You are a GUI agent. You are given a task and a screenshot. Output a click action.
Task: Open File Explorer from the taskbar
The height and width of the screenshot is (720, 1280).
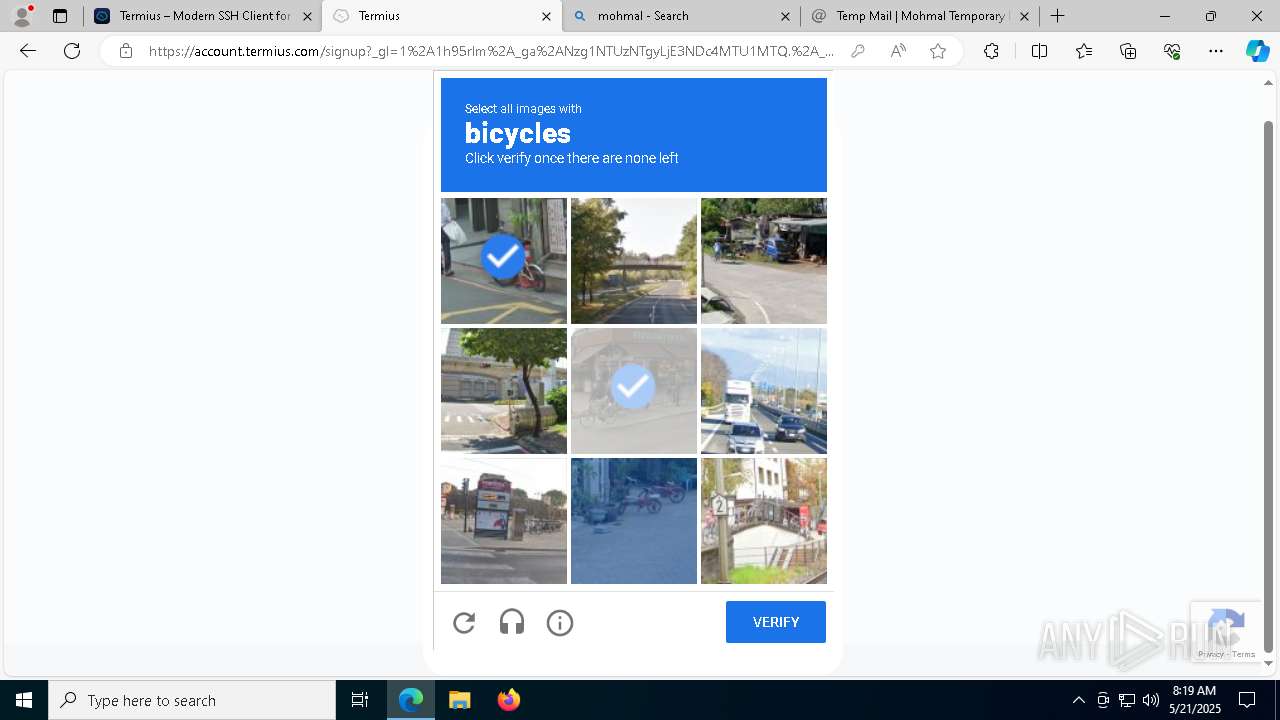(459, 700)
